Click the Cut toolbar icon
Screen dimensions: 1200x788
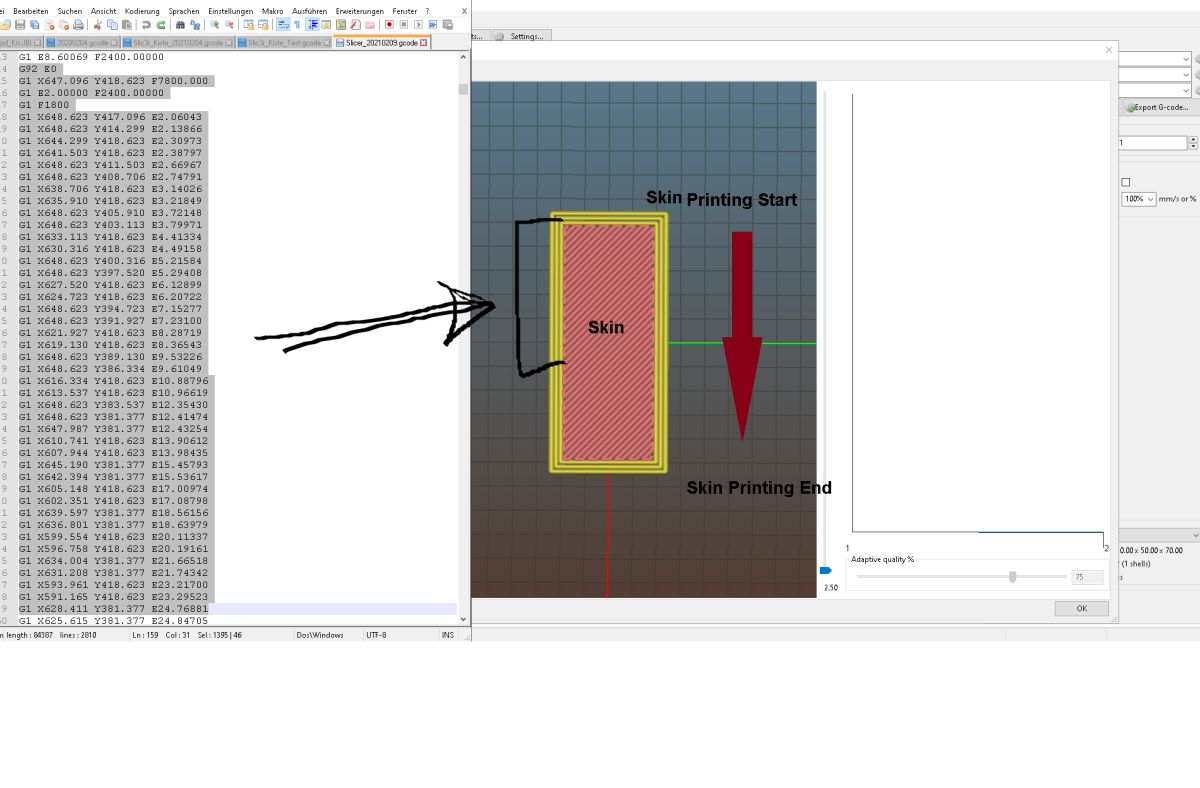pos(98,24)
